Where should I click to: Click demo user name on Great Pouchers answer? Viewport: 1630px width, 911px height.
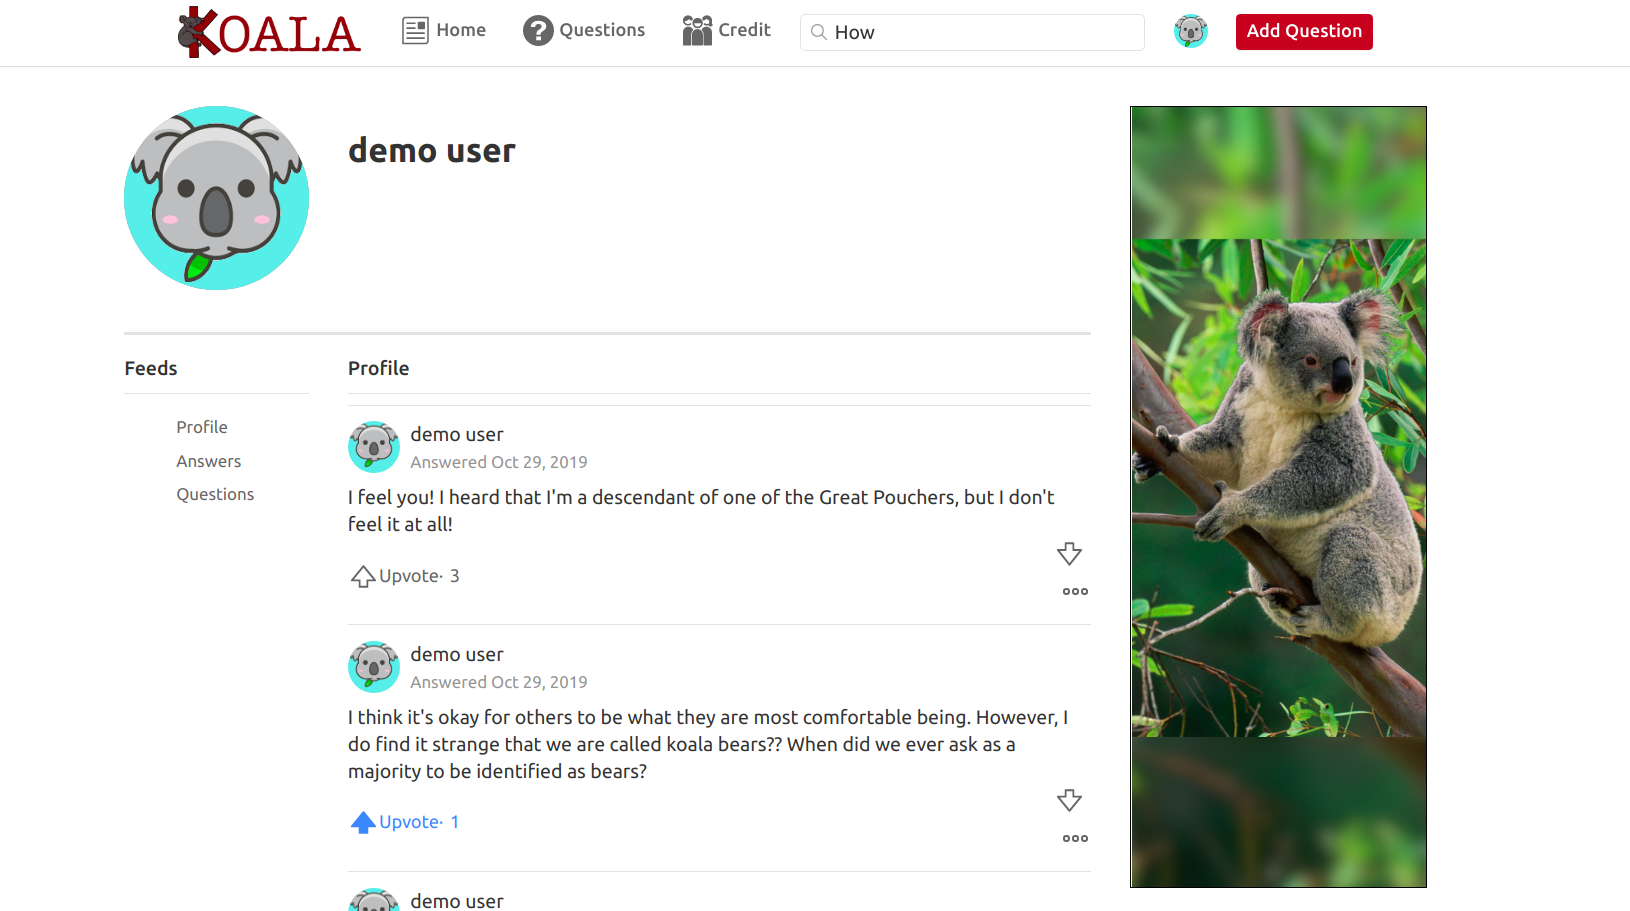pos(457,434)
